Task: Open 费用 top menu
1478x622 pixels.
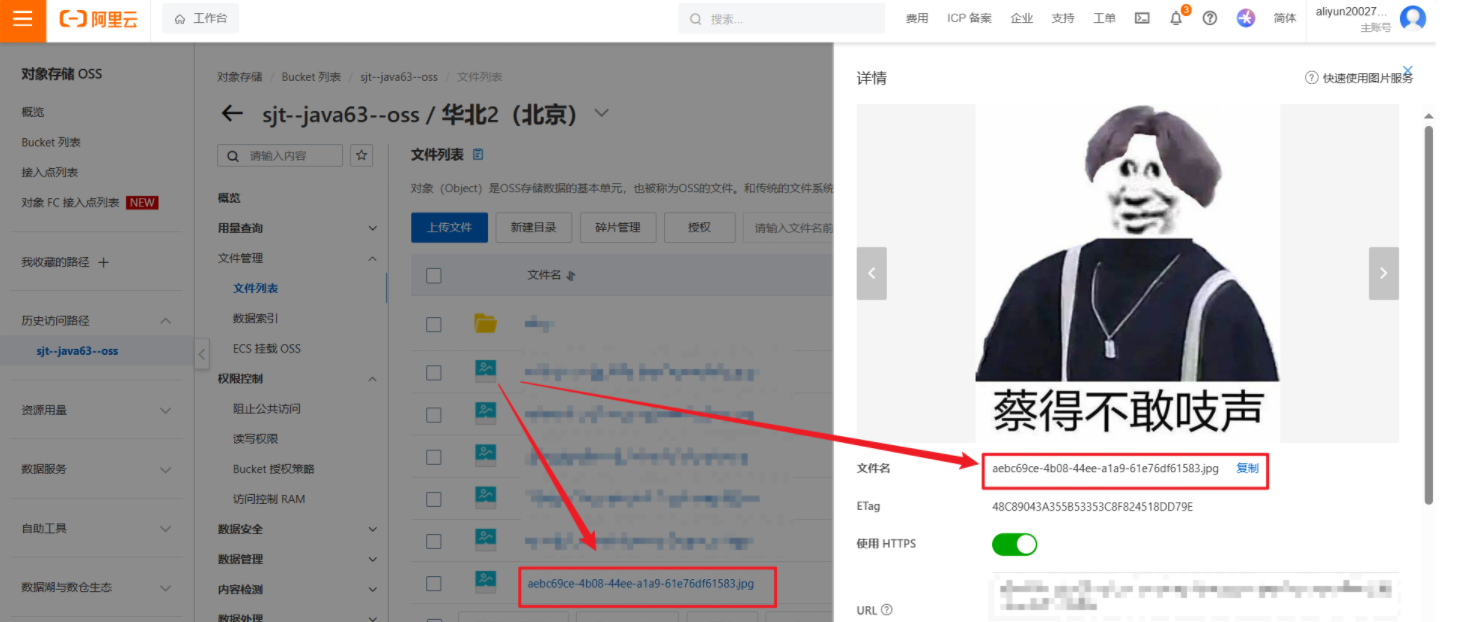Action: tap(917, 19)
